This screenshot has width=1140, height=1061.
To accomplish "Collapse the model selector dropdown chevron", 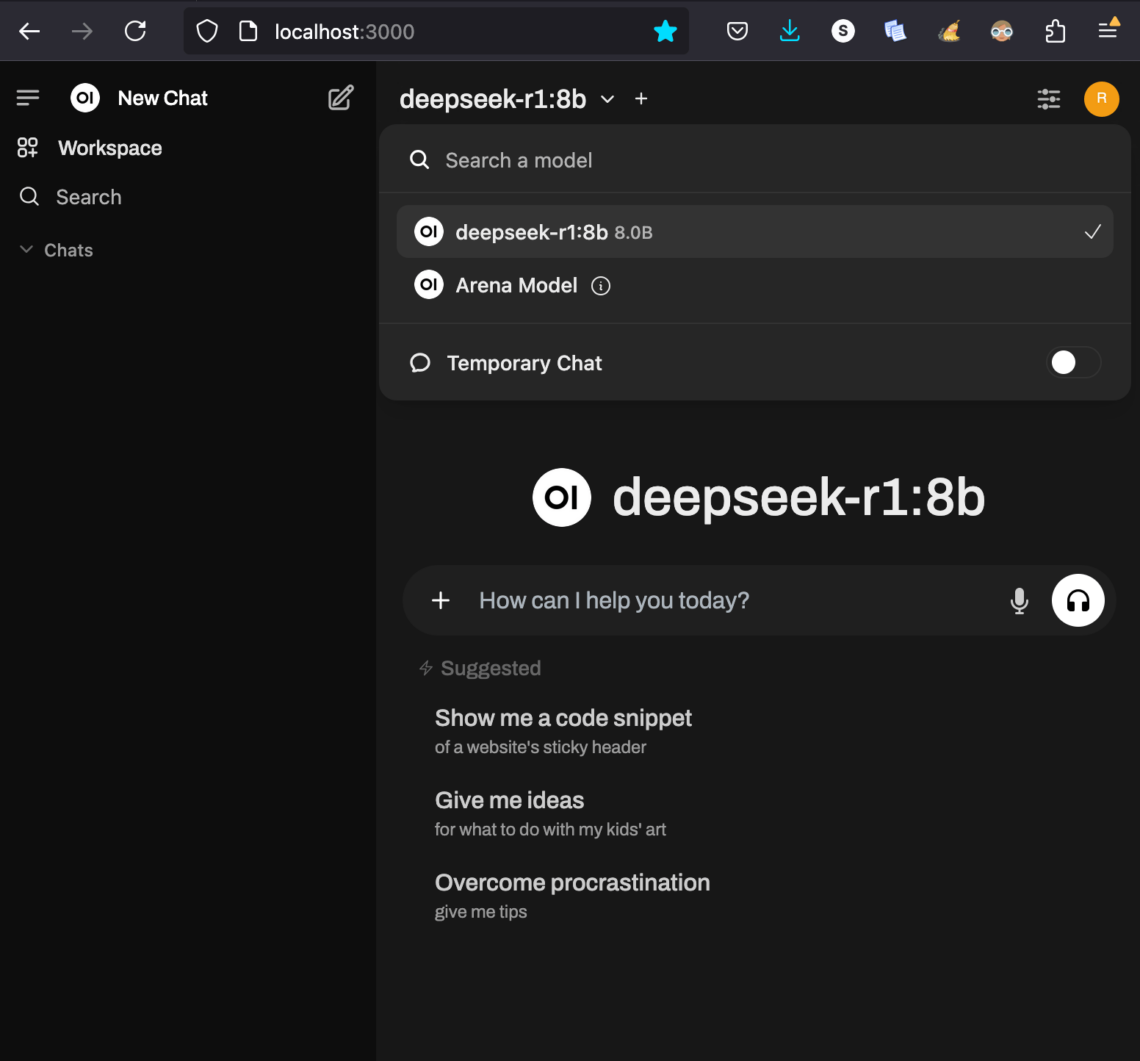I will 607,99.
